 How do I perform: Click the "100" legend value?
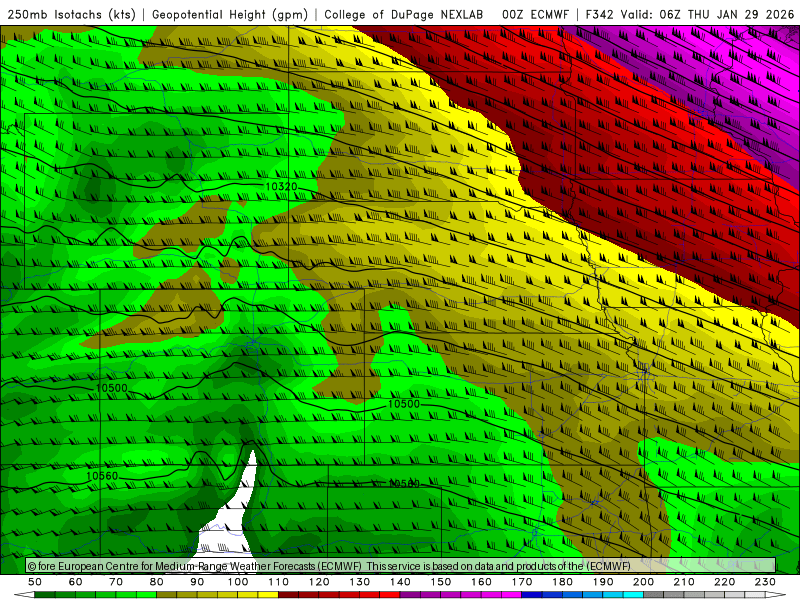(x=238, y=582)
